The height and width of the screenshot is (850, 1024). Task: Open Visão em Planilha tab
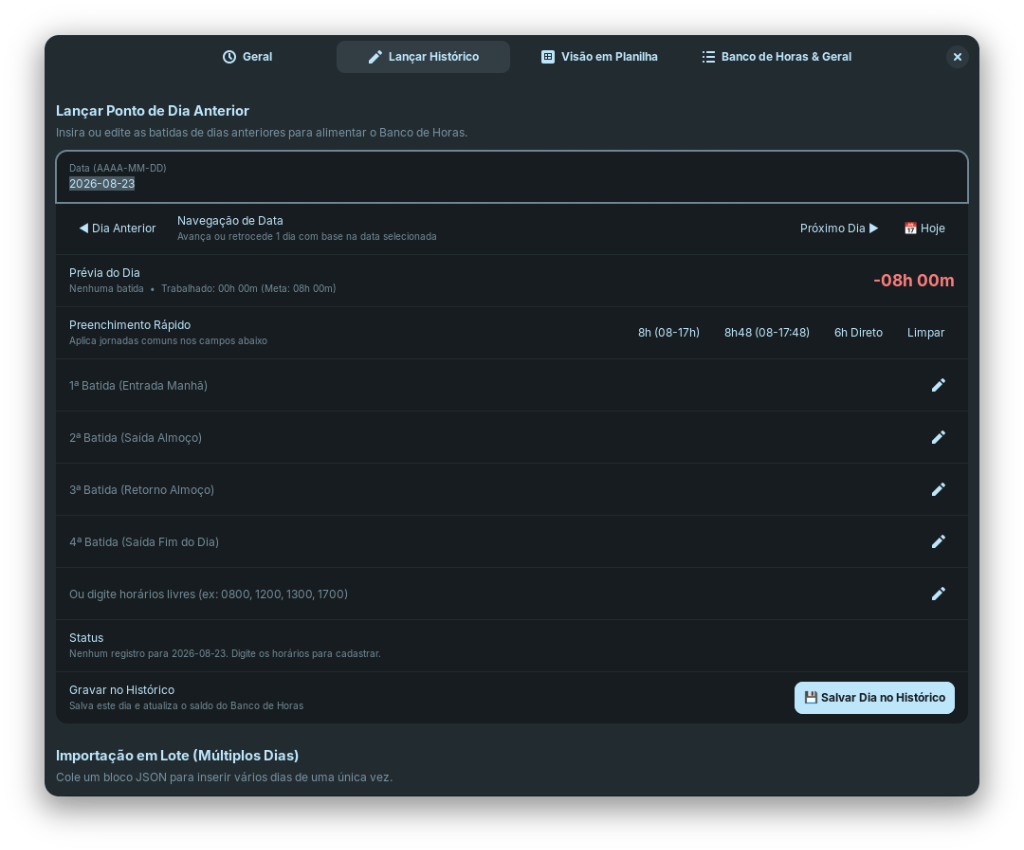[x=600, y=57]
